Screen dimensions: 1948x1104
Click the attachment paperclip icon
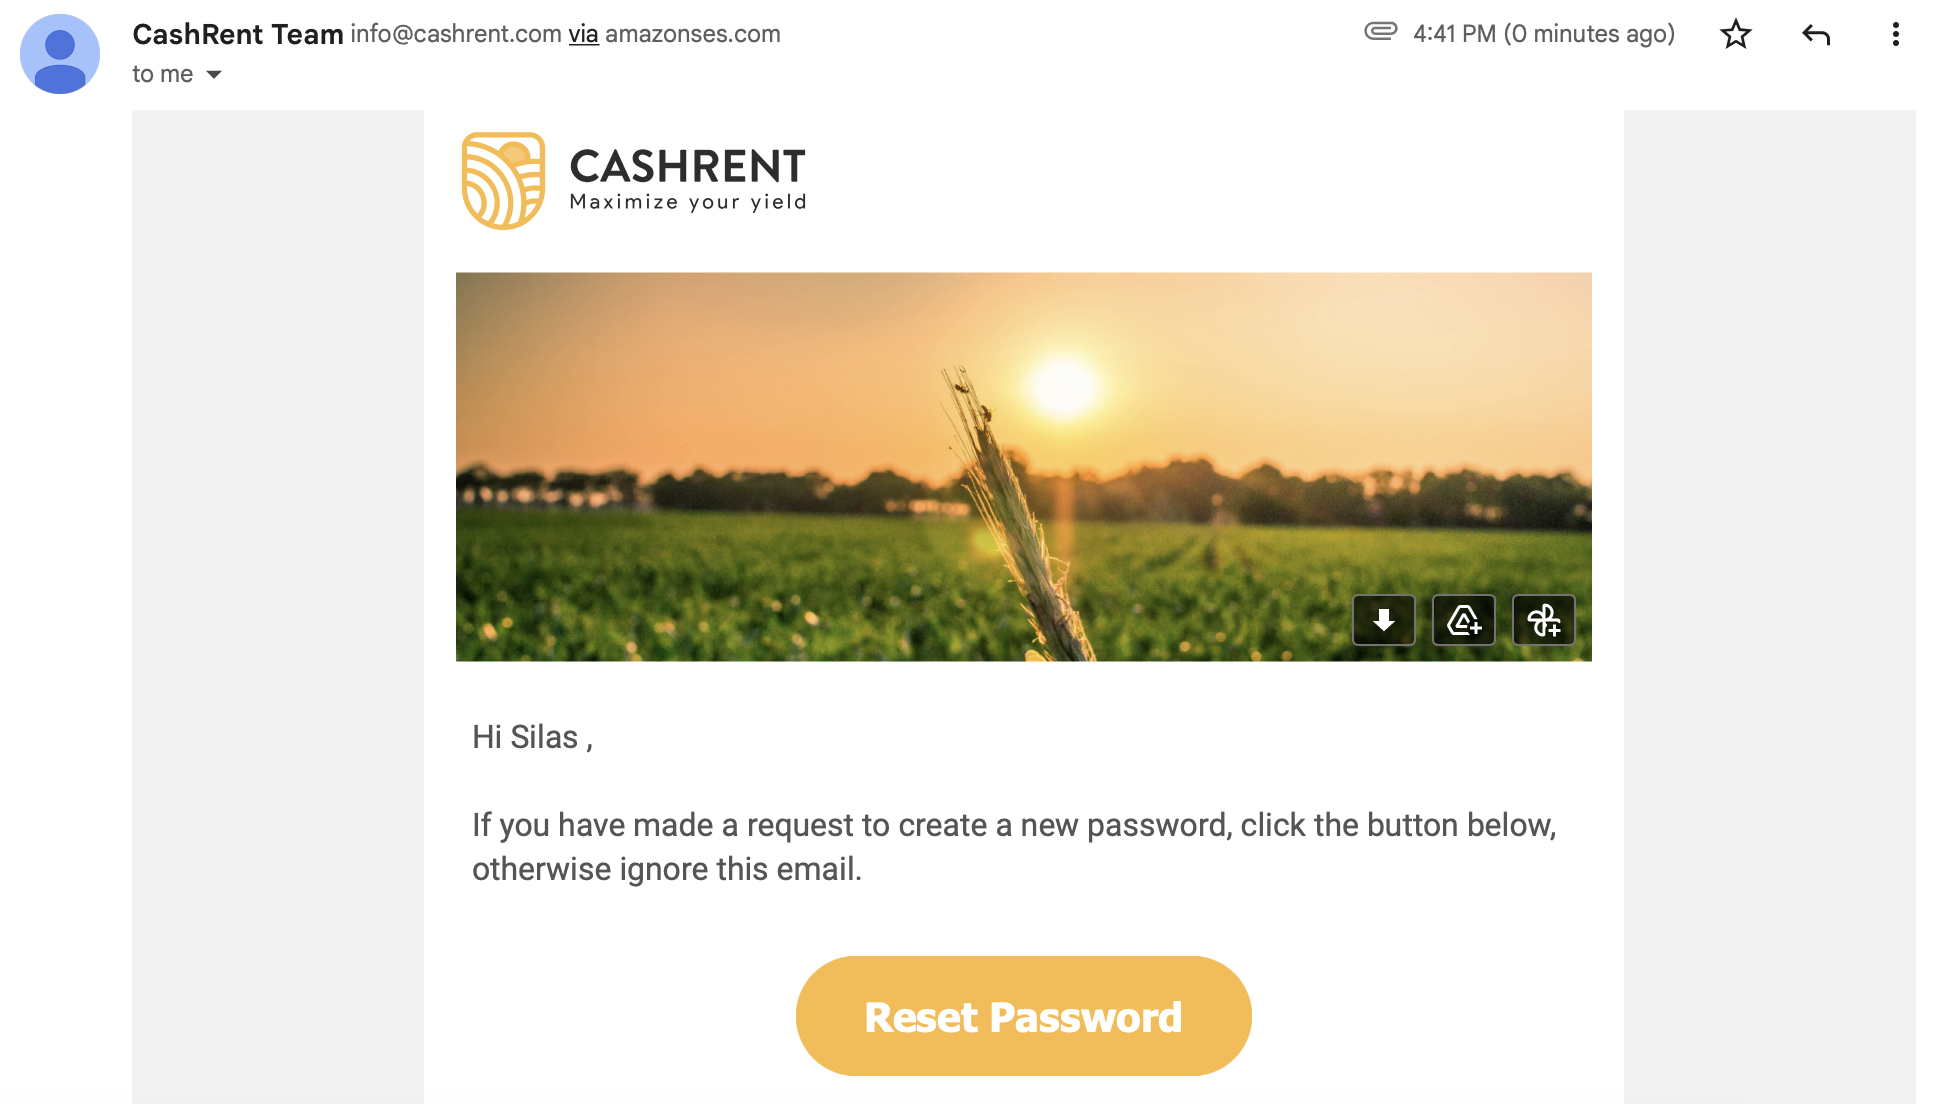(1380, 32)
